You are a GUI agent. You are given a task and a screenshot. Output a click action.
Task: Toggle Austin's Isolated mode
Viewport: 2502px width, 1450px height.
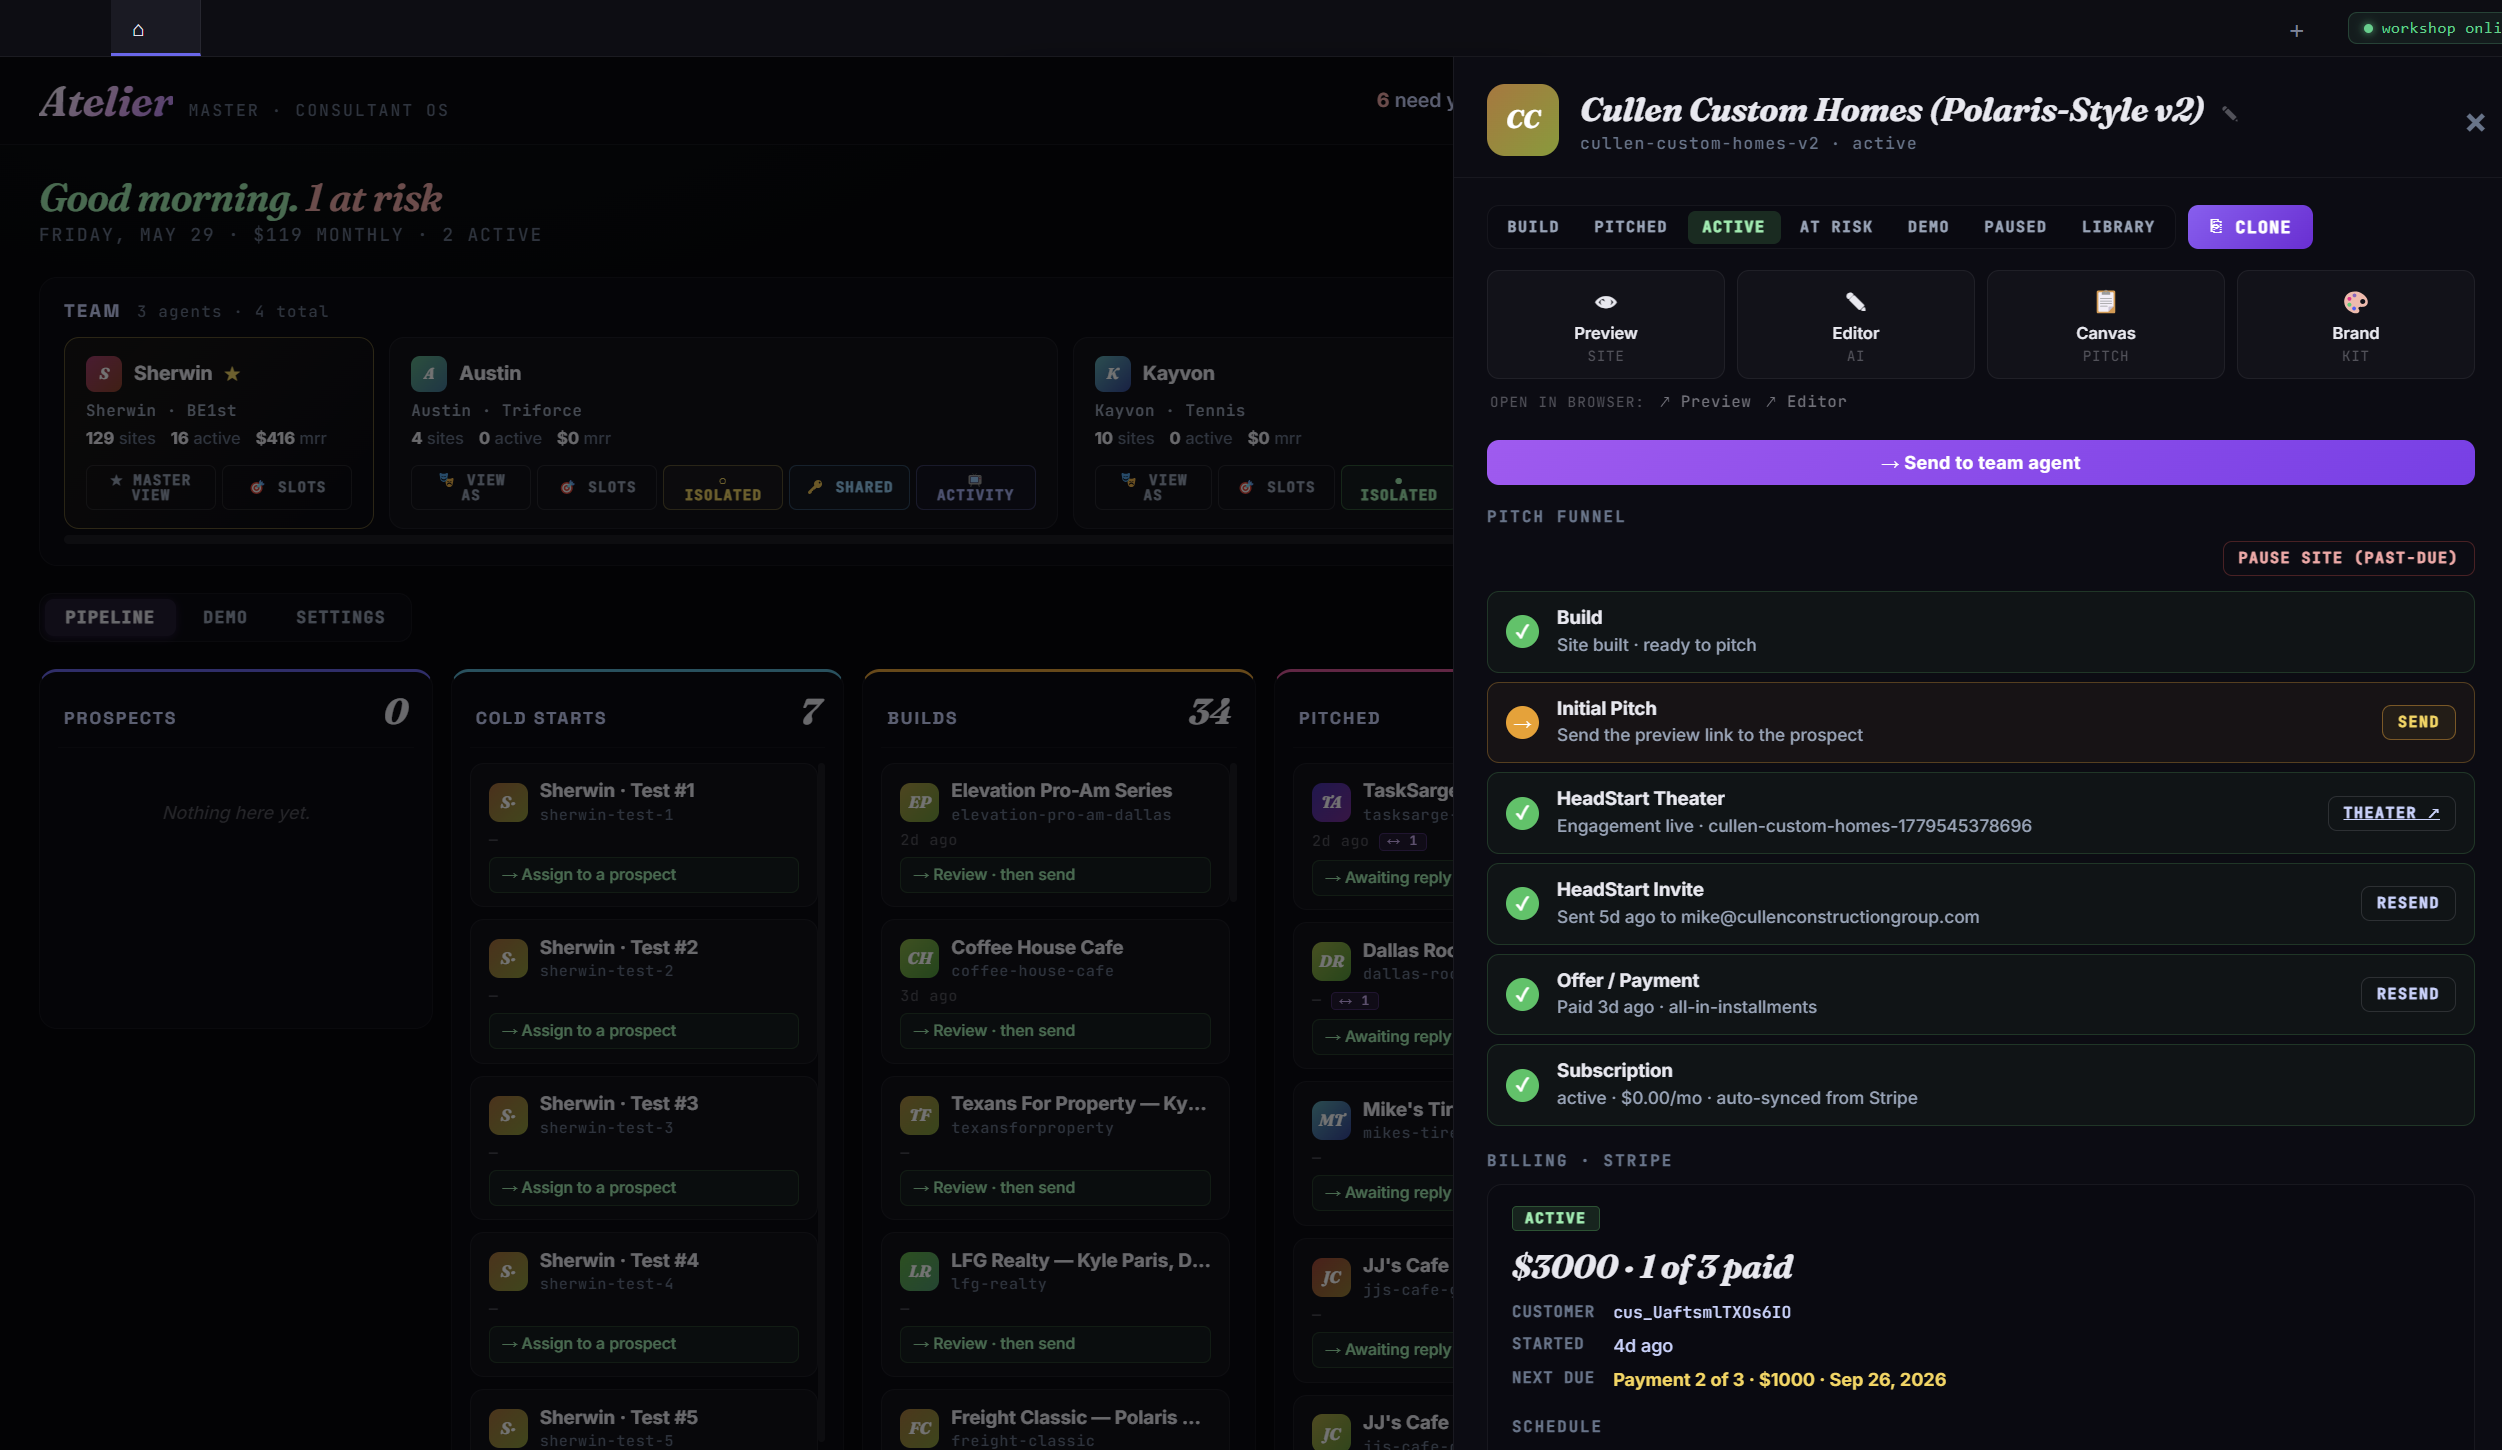click(722, 487)
